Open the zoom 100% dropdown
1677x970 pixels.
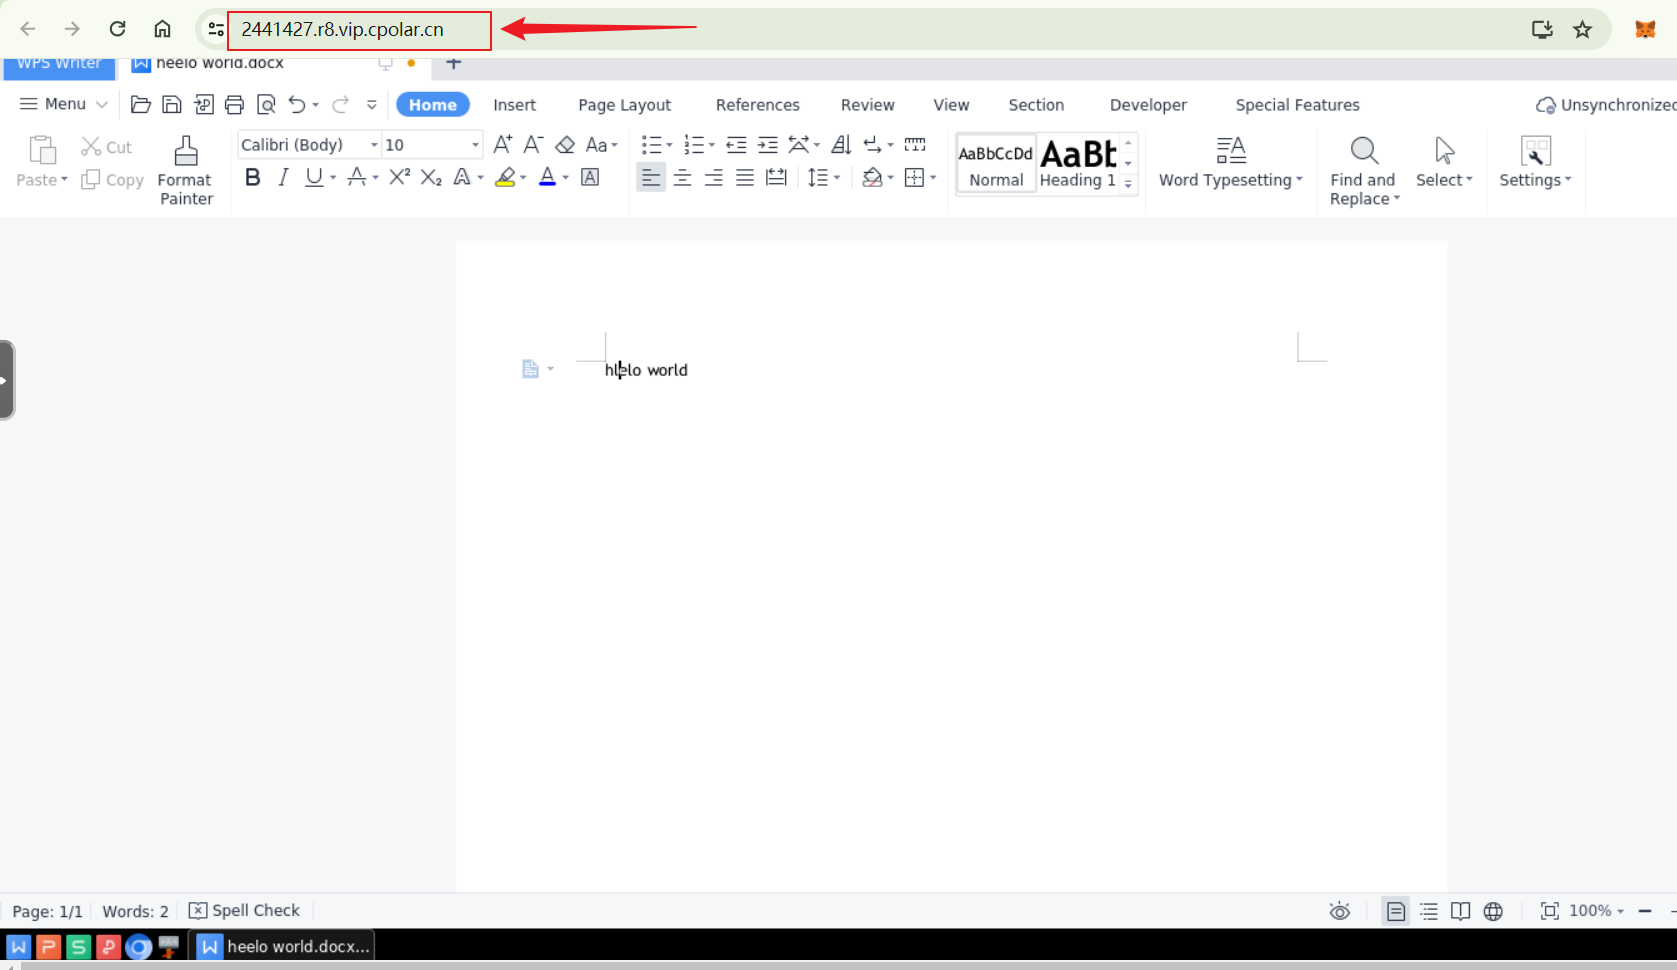click(1596, 910)
